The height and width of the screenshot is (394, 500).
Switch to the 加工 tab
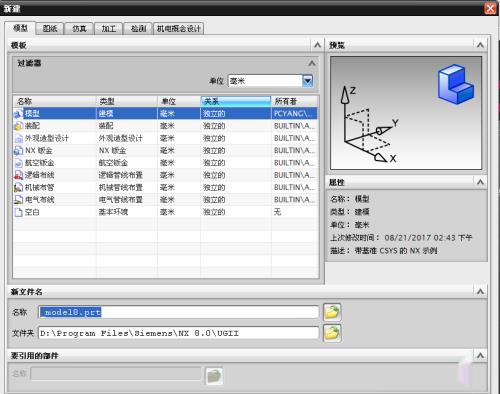[109, 29]
